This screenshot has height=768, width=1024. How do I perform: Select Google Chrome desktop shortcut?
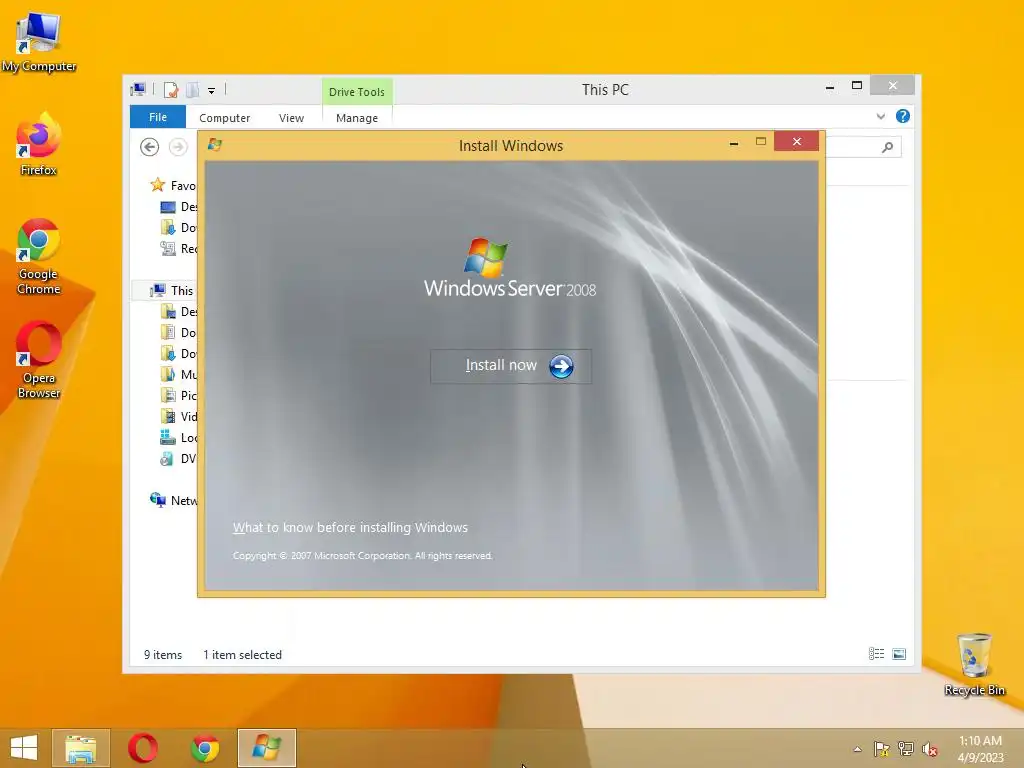point(39,257)
